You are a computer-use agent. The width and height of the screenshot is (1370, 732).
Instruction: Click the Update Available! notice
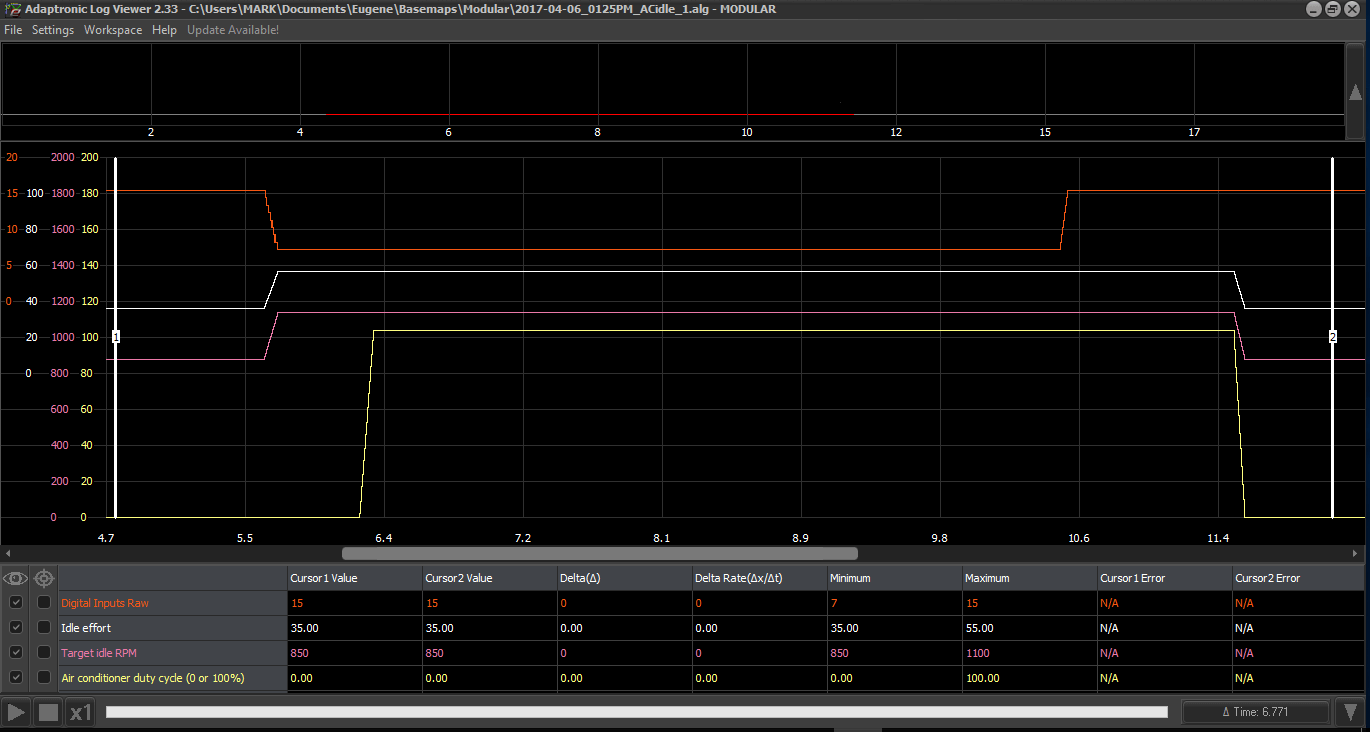click(x=233, y=30)
